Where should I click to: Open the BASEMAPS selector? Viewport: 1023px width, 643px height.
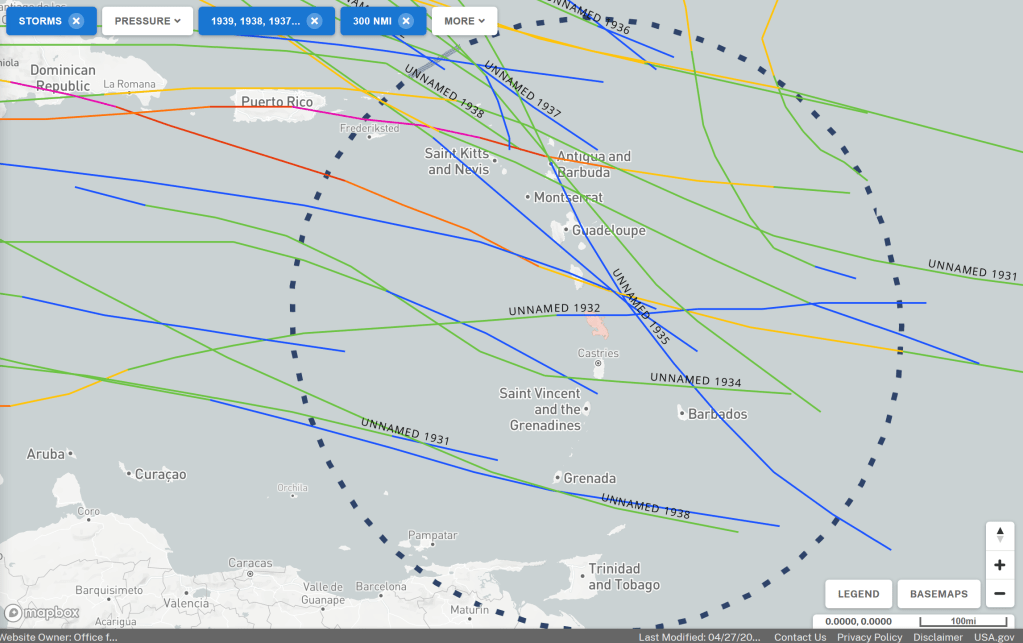click(x=938, y=594)
